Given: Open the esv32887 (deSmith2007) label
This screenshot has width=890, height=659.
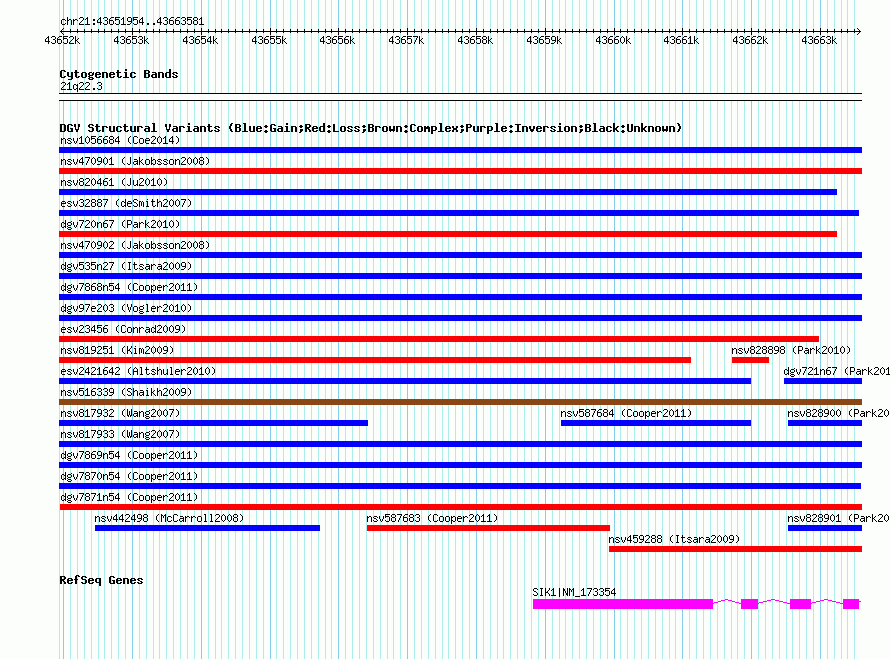Looking at the screenshot, I should tap(126, 203).
